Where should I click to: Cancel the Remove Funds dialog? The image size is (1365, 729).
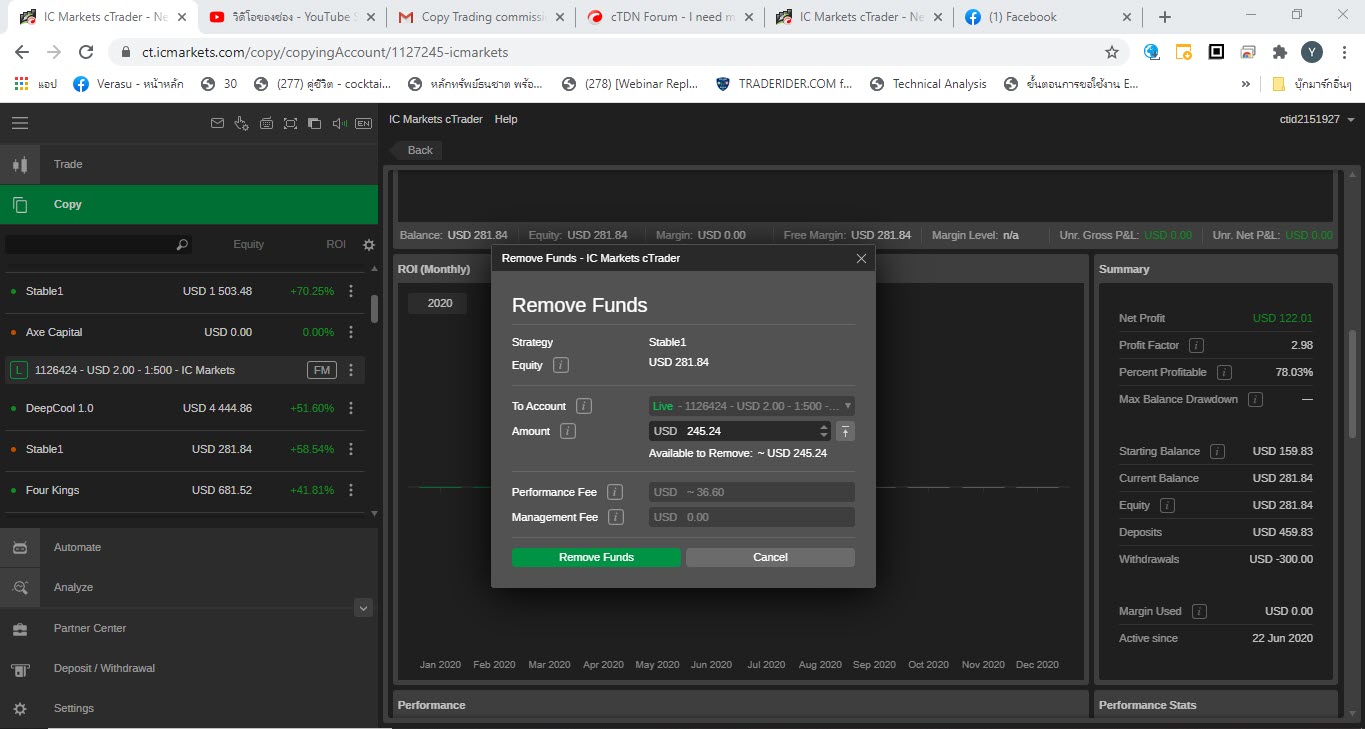[770, 557]
